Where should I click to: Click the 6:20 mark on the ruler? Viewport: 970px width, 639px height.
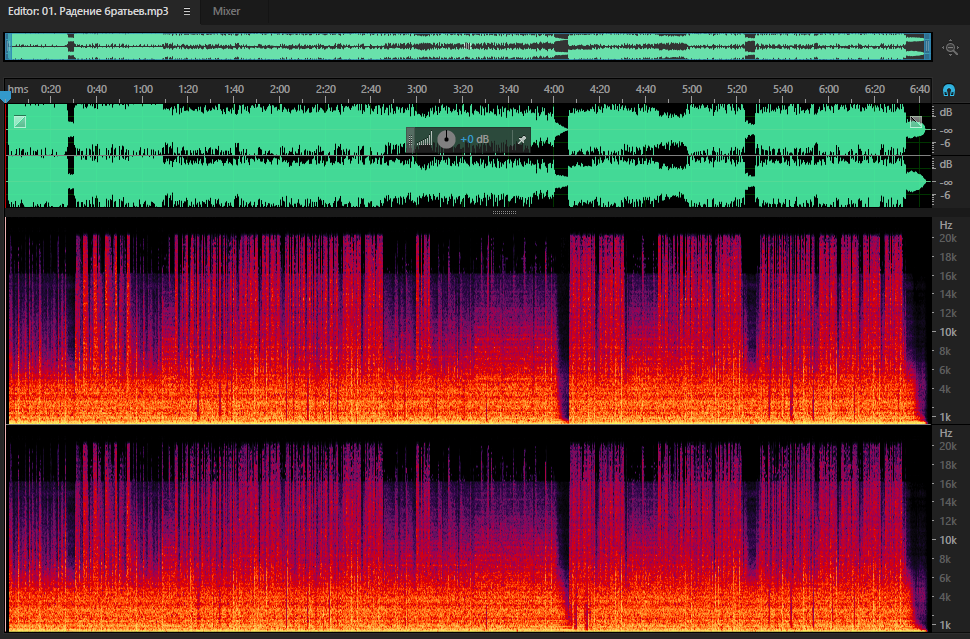[x=875, y=89]
